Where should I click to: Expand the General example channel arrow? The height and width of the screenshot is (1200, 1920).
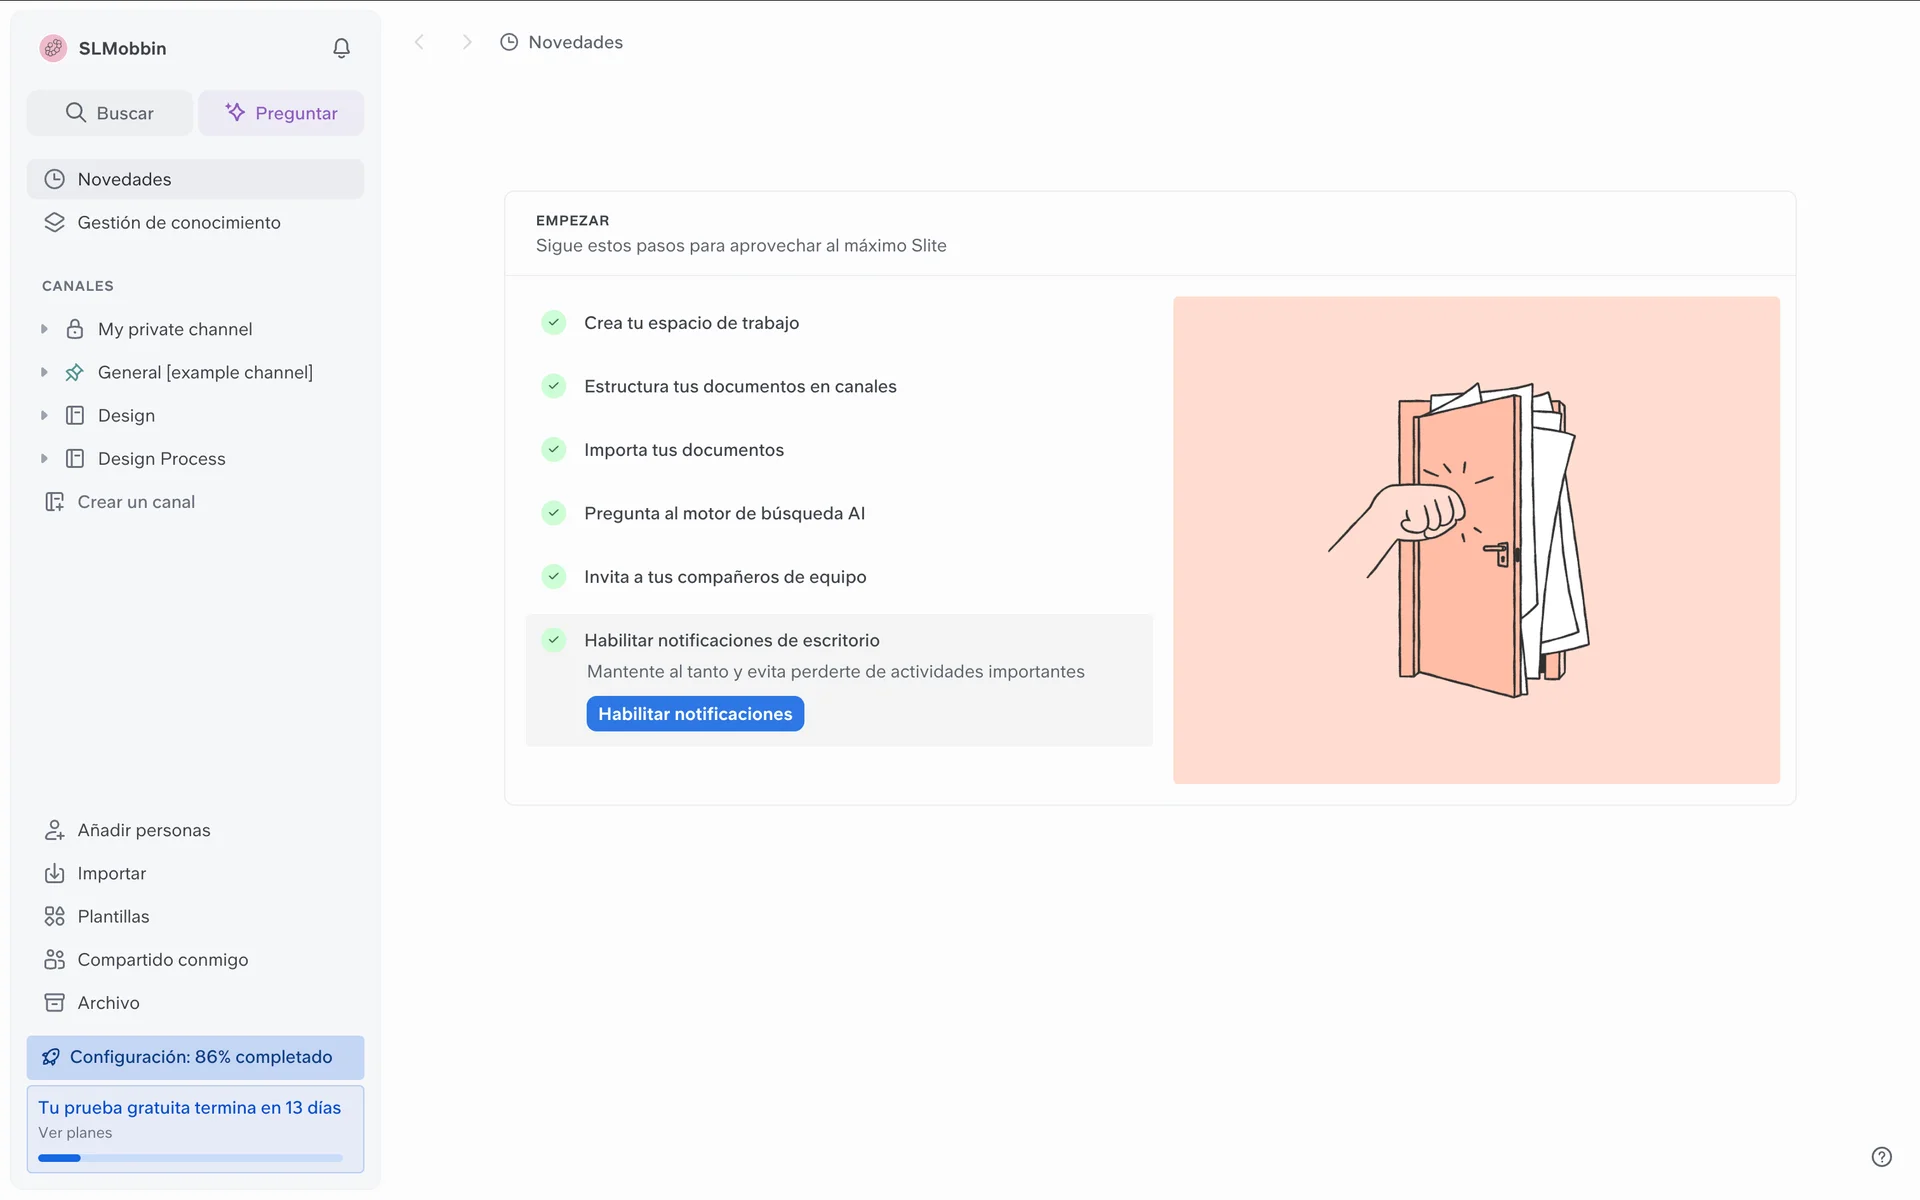44,372
